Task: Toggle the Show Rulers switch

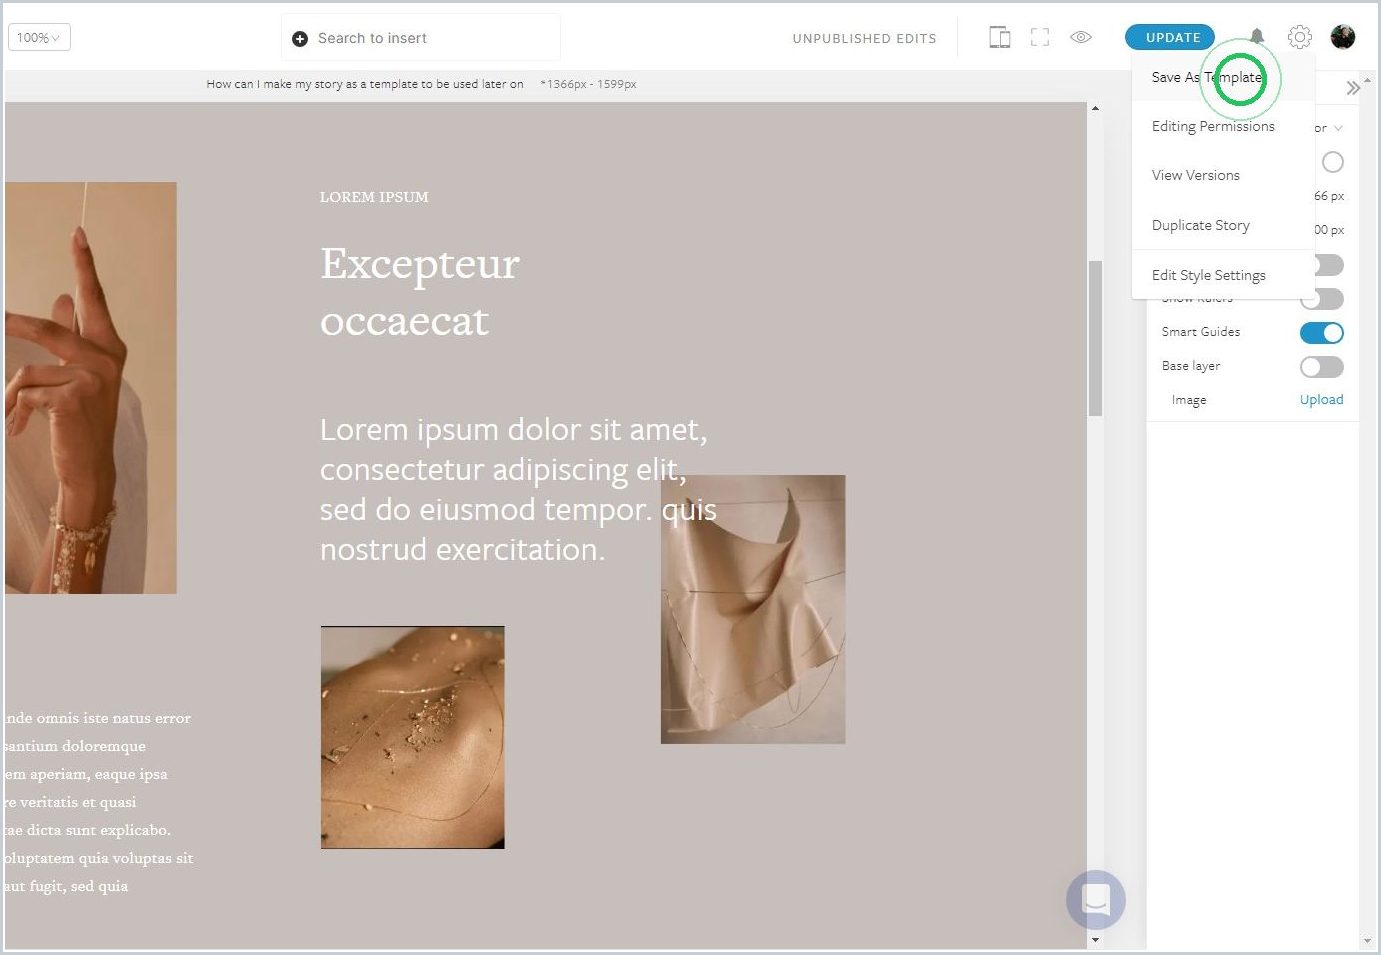Action: pos(1321,299)
